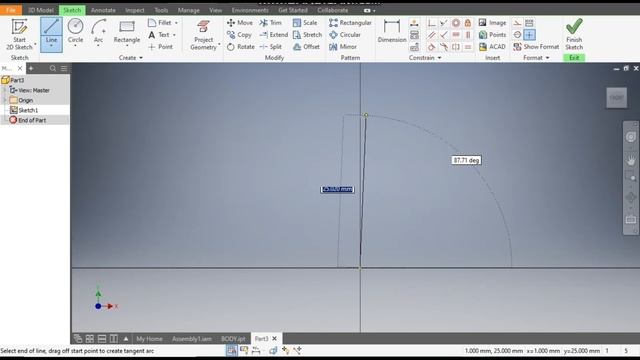Viewport: 640px width, 360px height.
Task: Switch to the Manage tab
Action: coord(189,10)
